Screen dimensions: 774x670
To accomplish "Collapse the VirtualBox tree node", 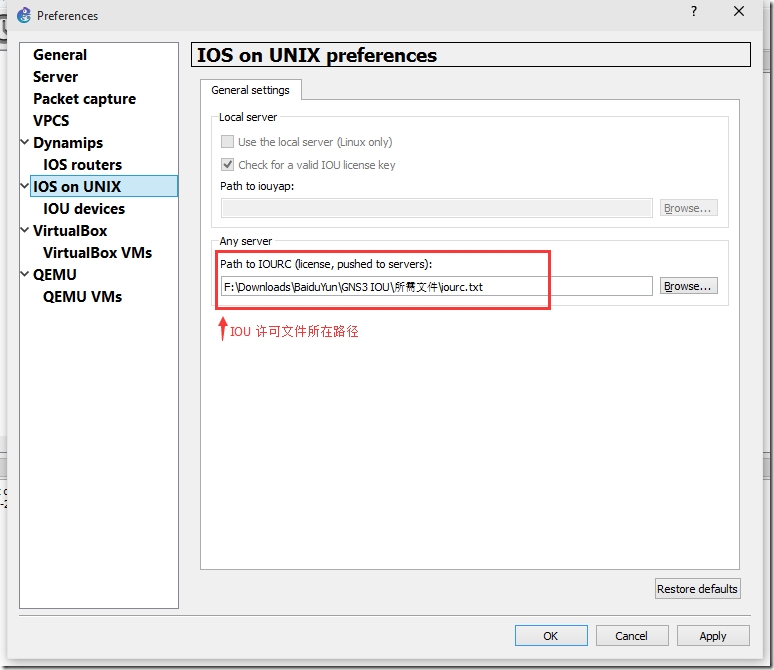I will (25, 230).
